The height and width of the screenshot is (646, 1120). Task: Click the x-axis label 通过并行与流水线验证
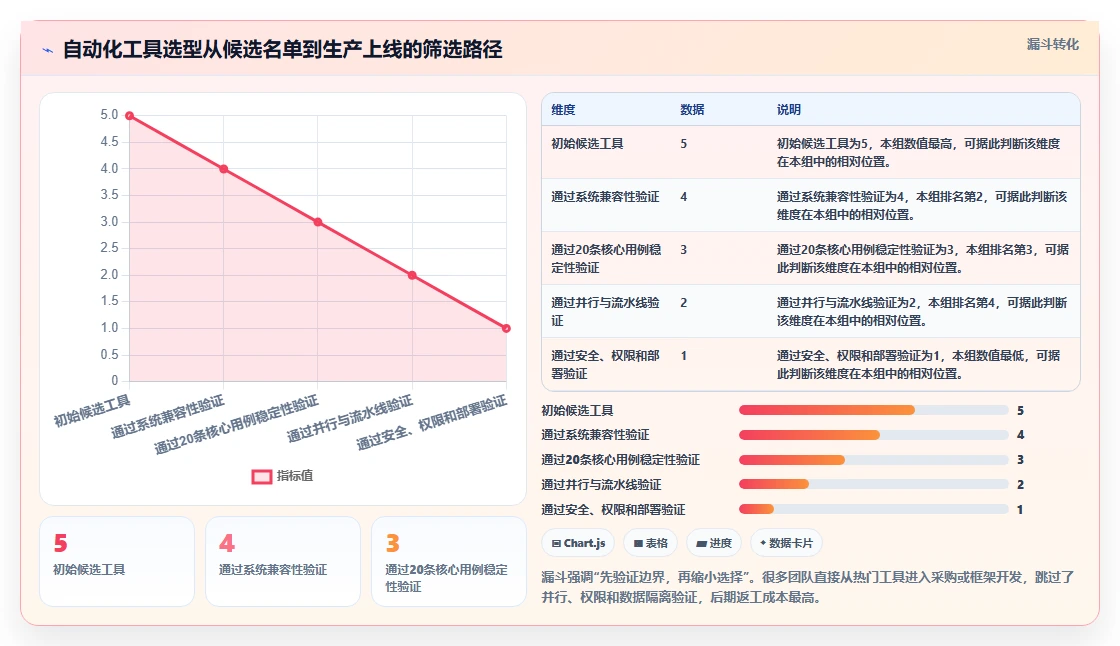pos(350,419)
